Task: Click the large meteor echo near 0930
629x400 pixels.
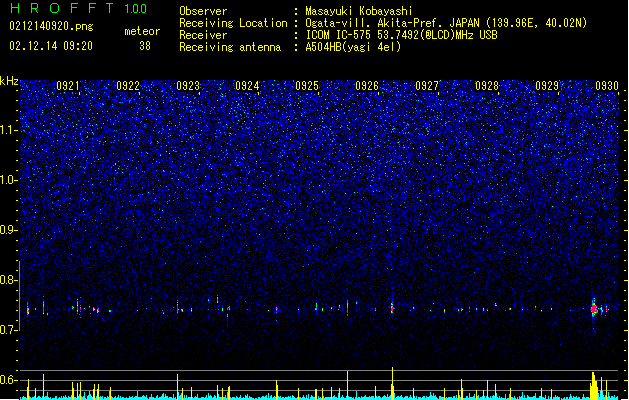Action: (594, 309)
